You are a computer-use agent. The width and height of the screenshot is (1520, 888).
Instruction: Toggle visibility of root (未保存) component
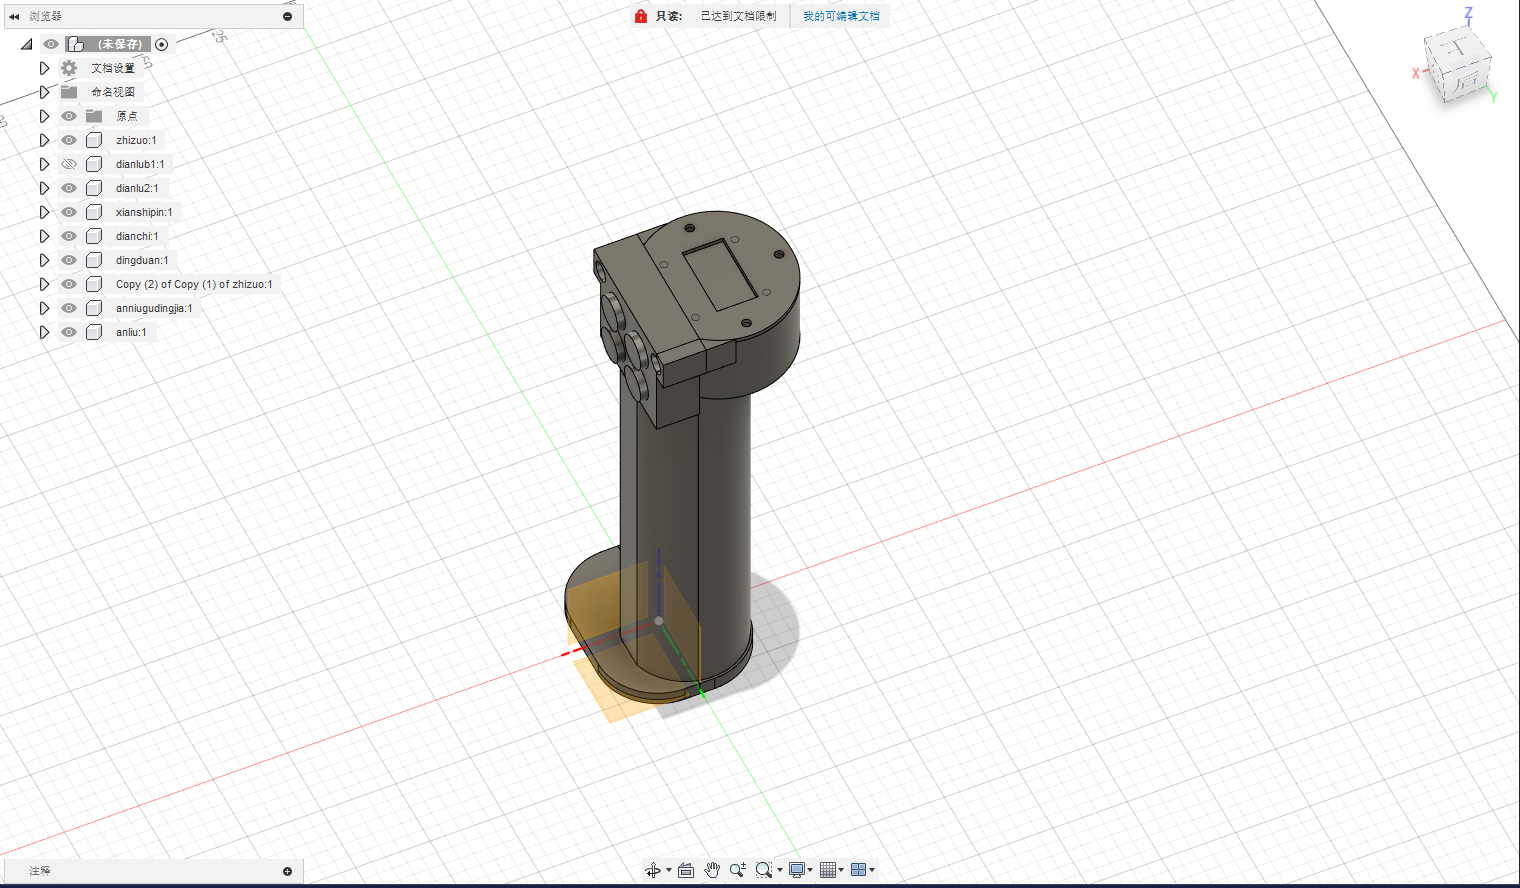coord(50,44)
